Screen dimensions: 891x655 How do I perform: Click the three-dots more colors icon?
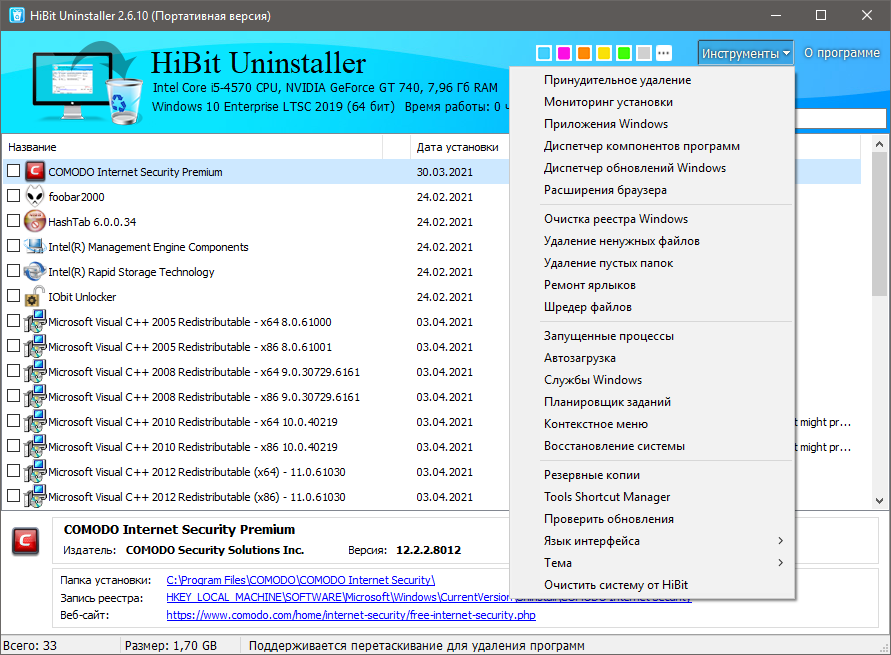pyautogui.click(x=664, y=53)
